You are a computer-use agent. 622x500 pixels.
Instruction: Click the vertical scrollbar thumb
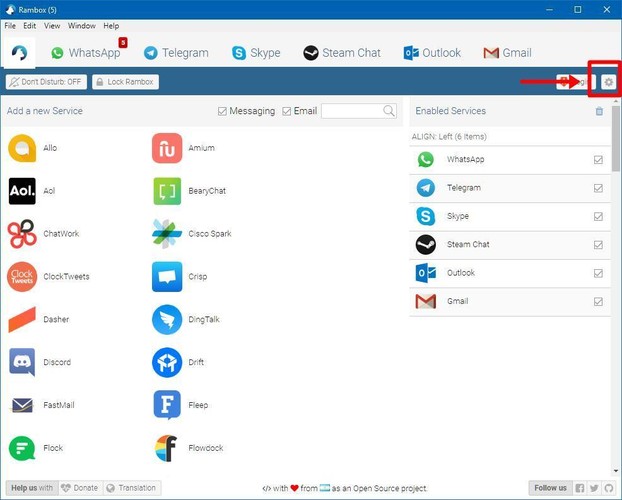[x=616, y=139]
